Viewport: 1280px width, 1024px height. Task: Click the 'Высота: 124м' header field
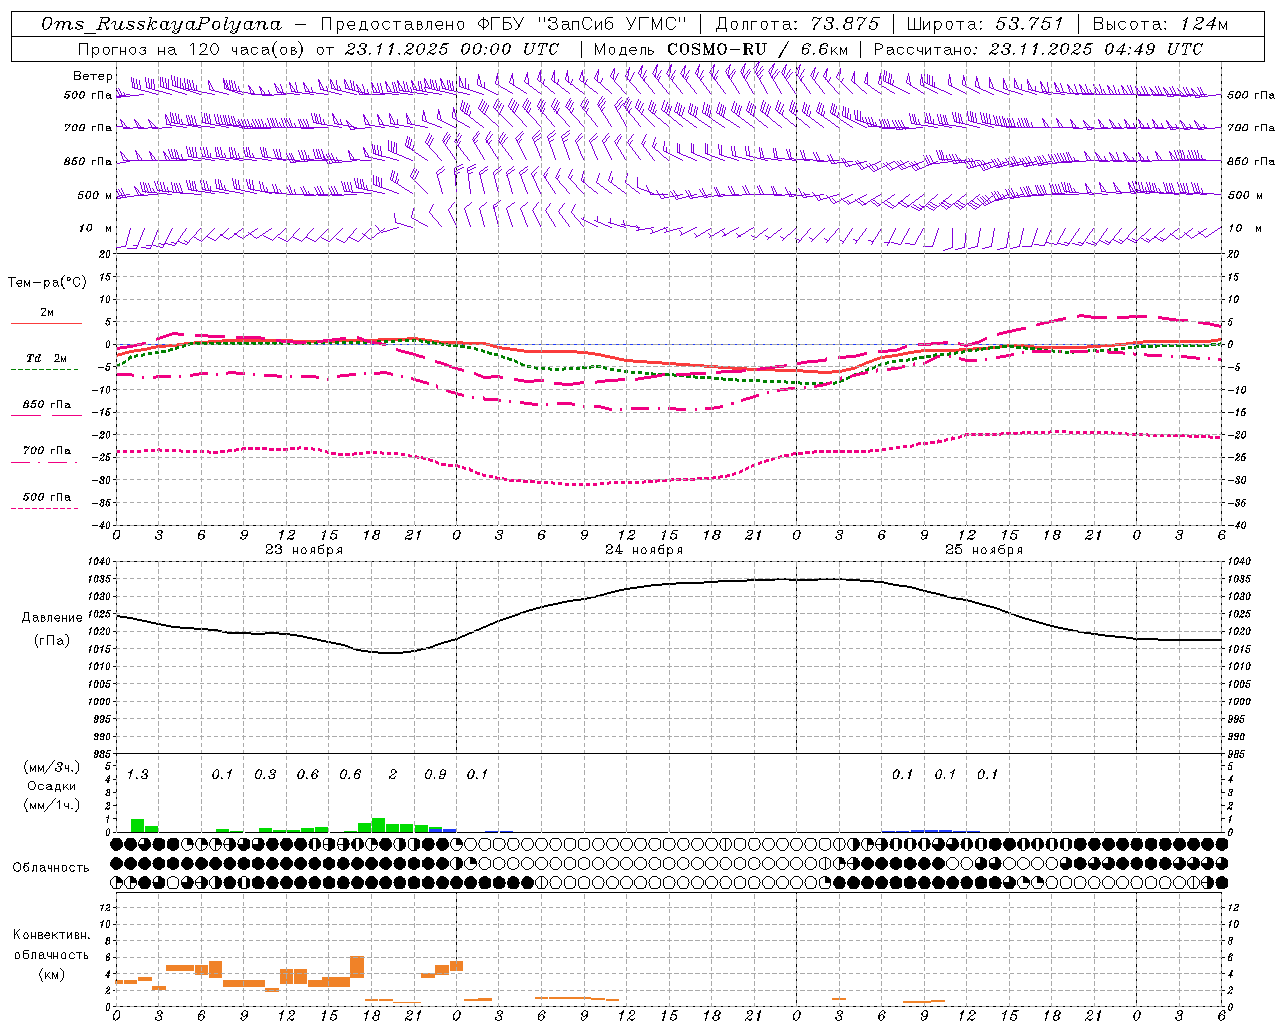(x=1160, y=24)
